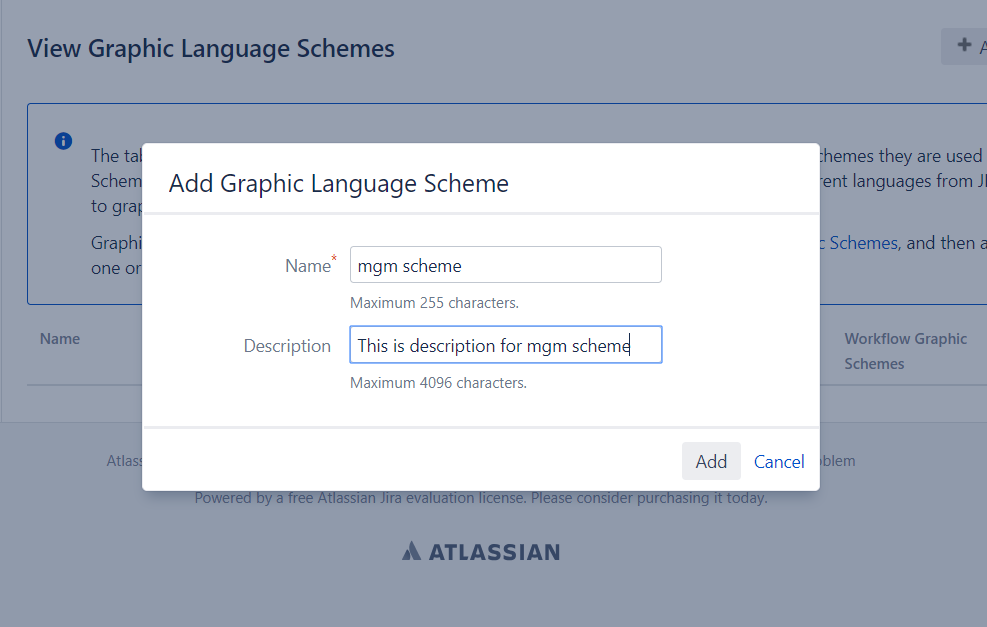Click the Atlassian logo in the footer
This screenshot has width=987, height=627.
coord(481,551)
